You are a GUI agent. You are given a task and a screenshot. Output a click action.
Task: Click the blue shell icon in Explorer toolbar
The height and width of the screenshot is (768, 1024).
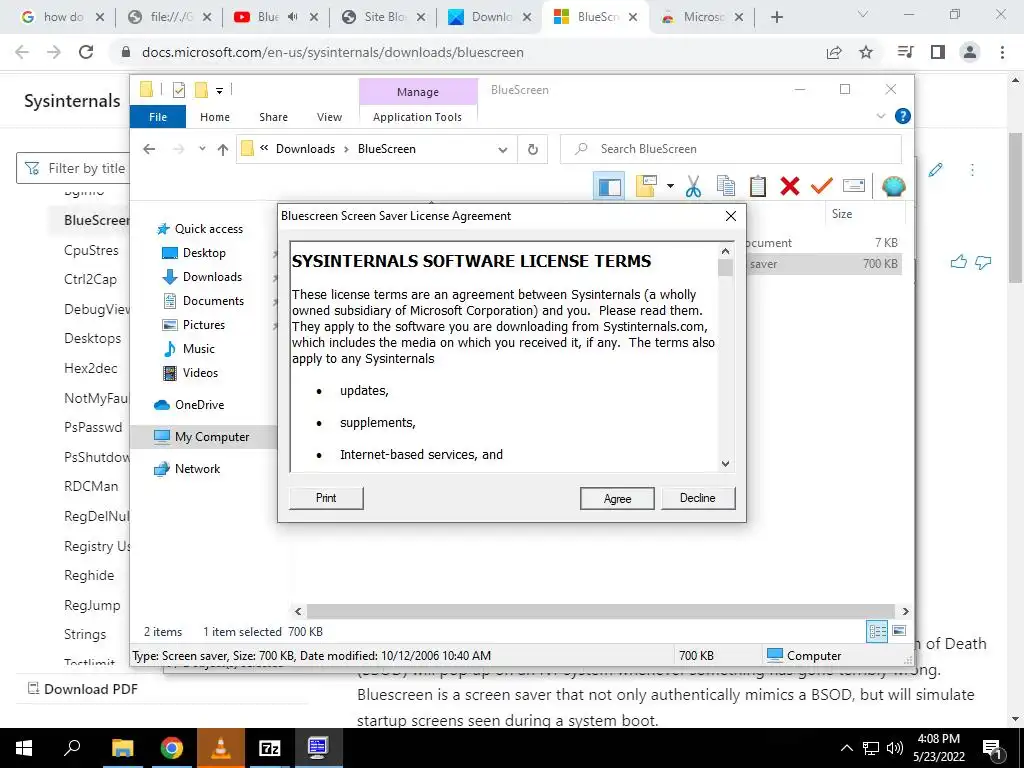pos(893,187)
